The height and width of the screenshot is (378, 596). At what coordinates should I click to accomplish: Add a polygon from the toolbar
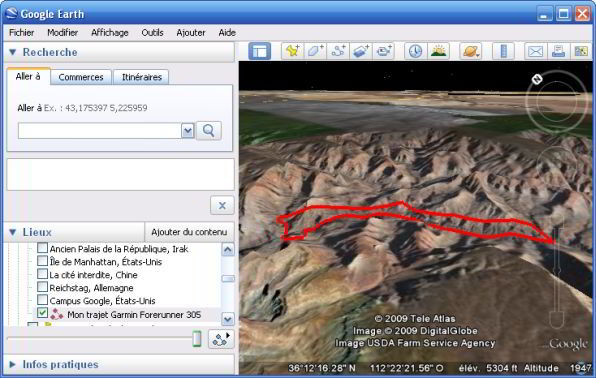tap(315, 51)
